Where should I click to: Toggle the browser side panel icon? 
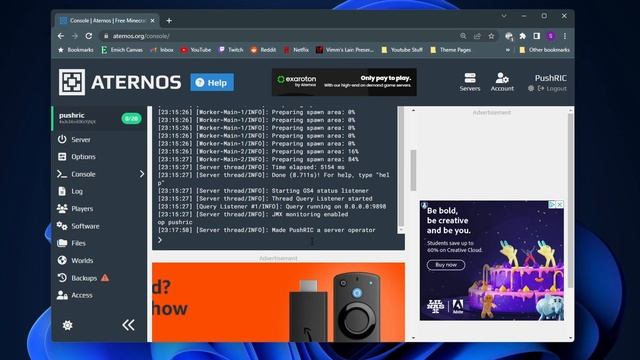coord(536,36)
